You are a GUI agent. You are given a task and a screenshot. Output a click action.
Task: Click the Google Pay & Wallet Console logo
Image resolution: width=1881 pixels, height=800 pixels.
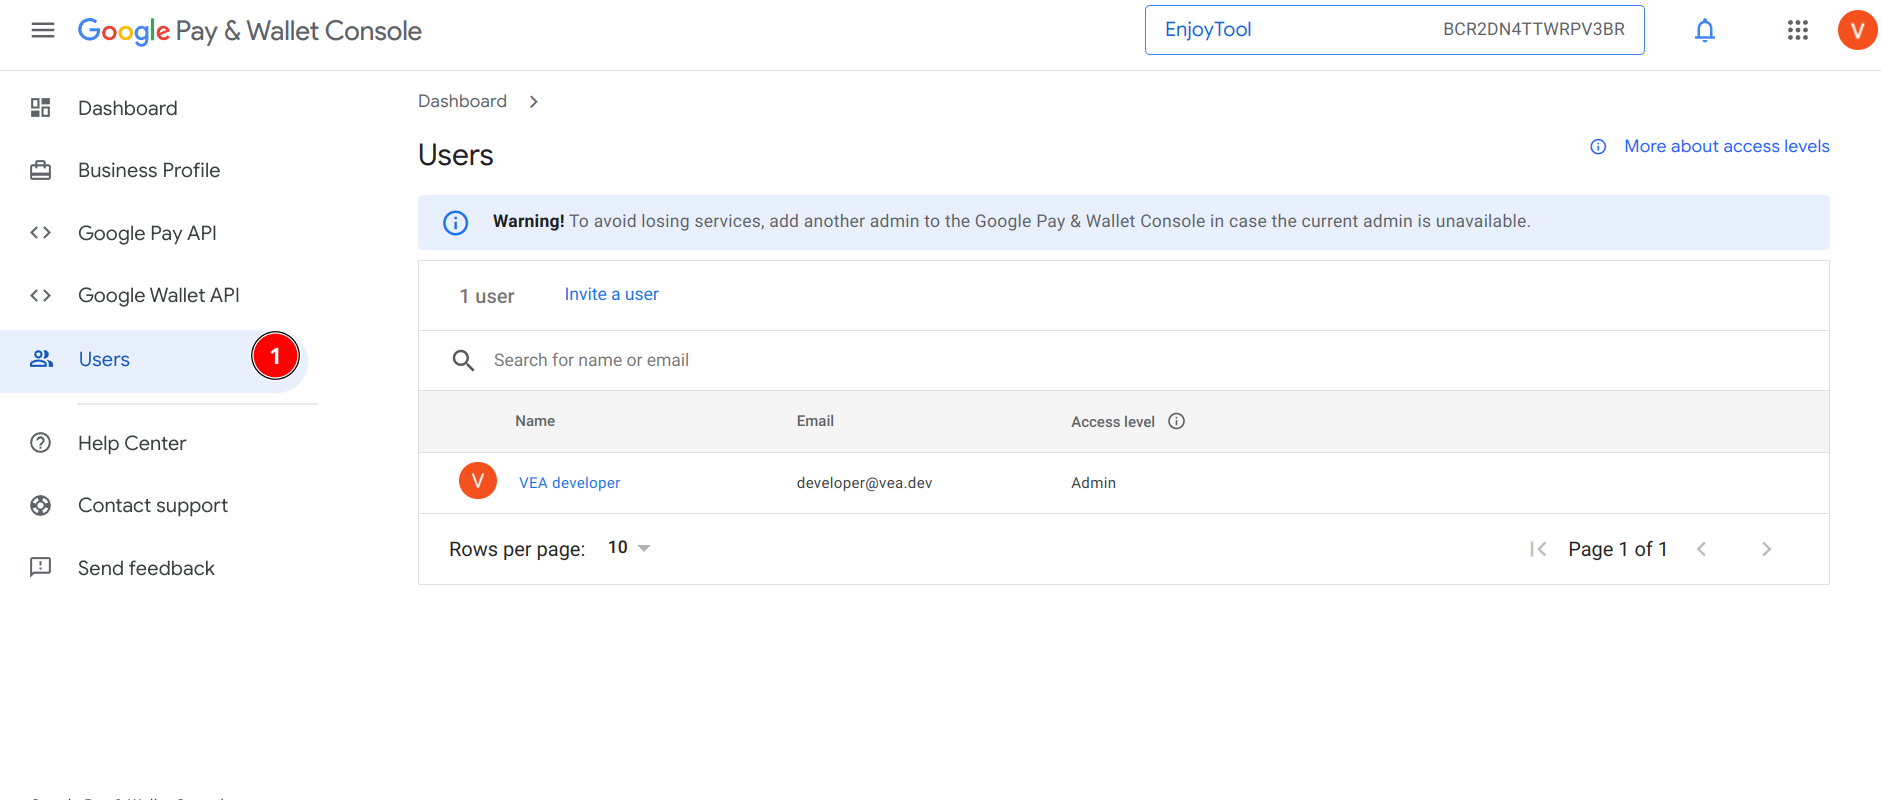pos(250,31)
